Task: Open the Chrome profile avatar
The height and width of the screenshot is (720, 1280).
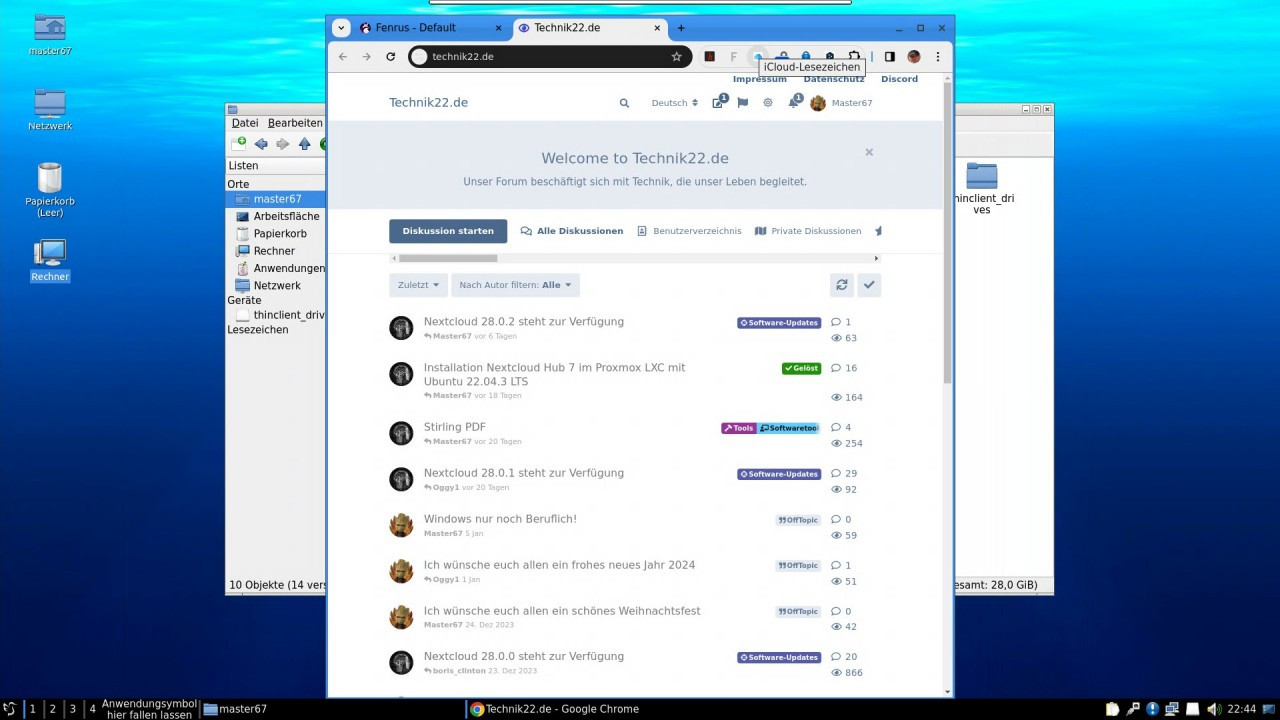Action: 914,57
